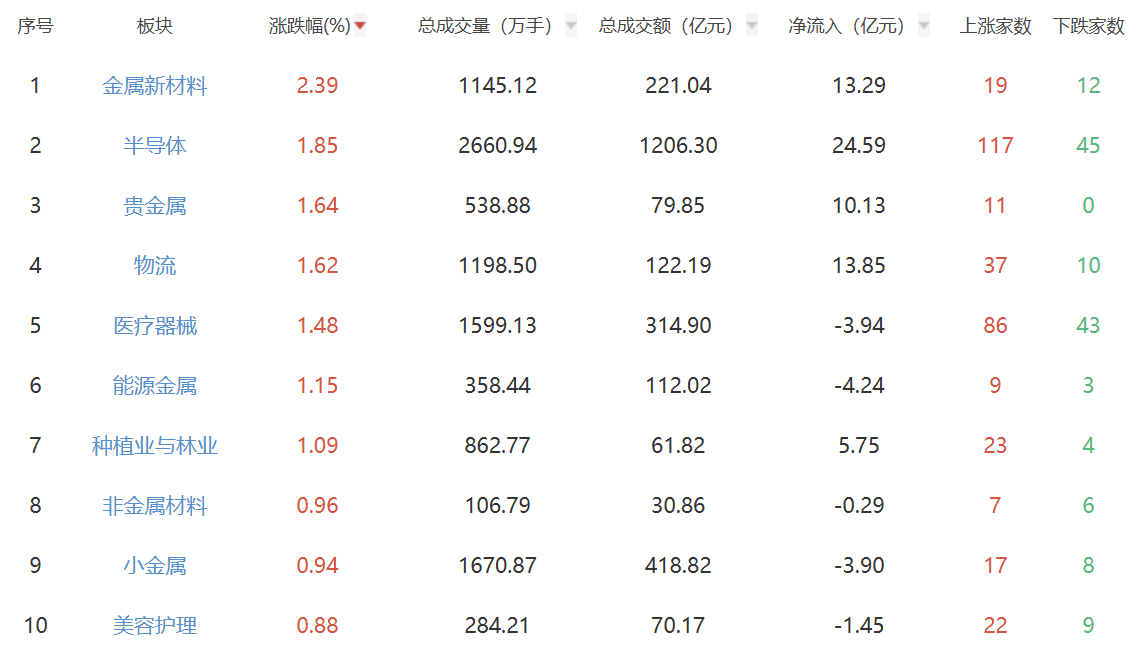Viewport: 1144px width, 649px height.
Task: Click the 种植业与林业 sector link
Action: click(x=155, y=446)
